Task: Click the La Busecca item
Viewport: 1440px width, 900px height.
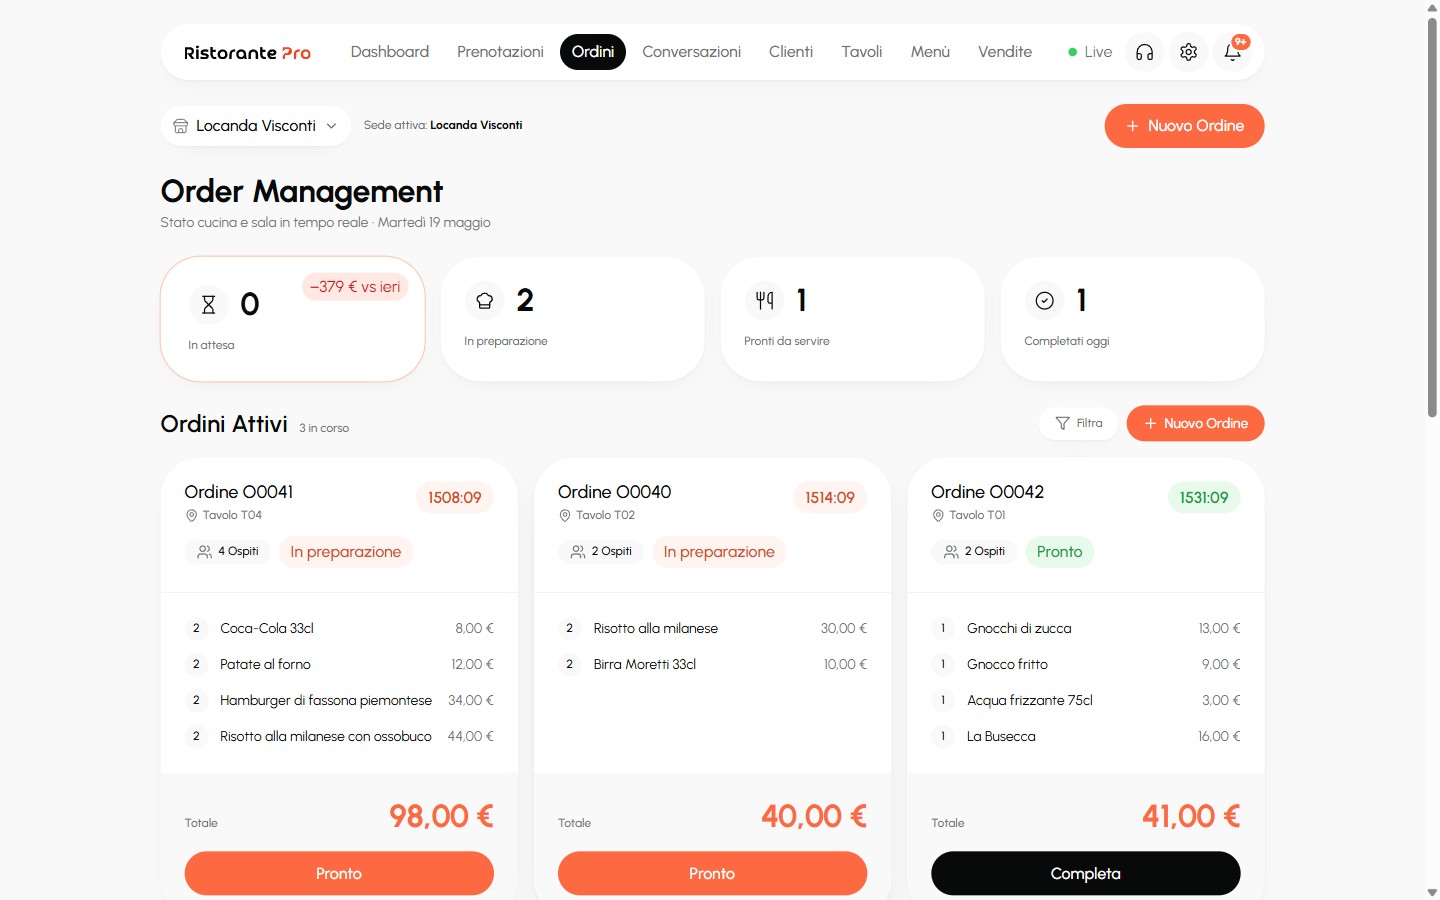Action: pyautogui.click(x=1085, y=736)
